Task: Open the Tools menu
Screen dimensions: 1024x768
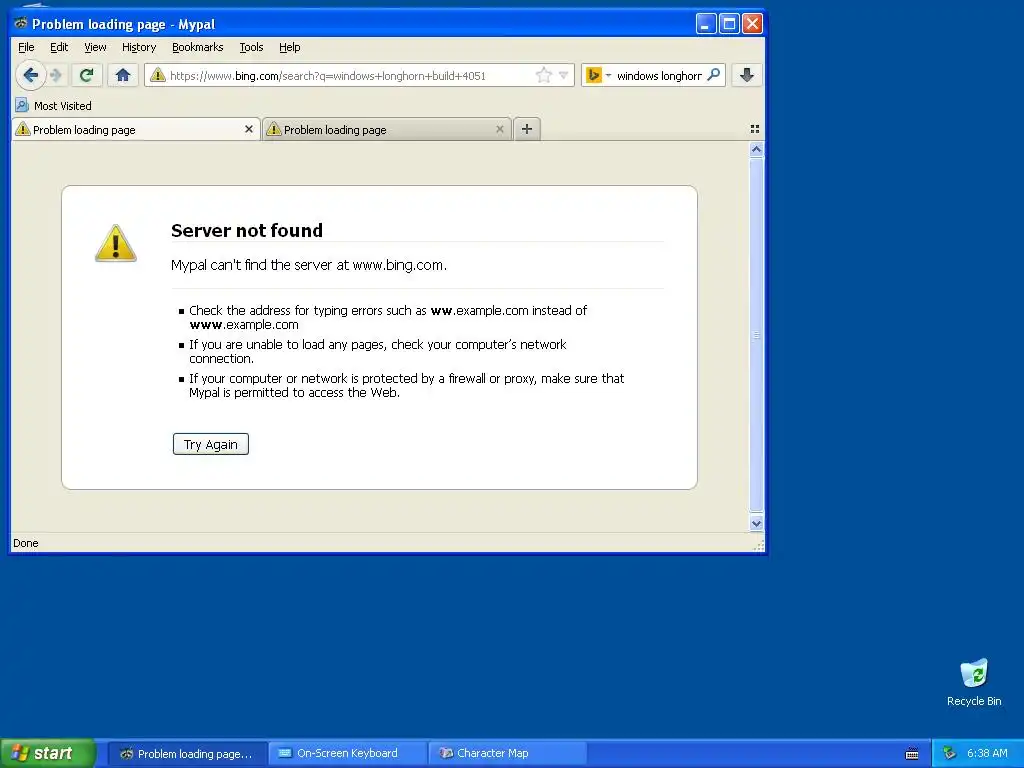Action: click(x=251, y=47)
